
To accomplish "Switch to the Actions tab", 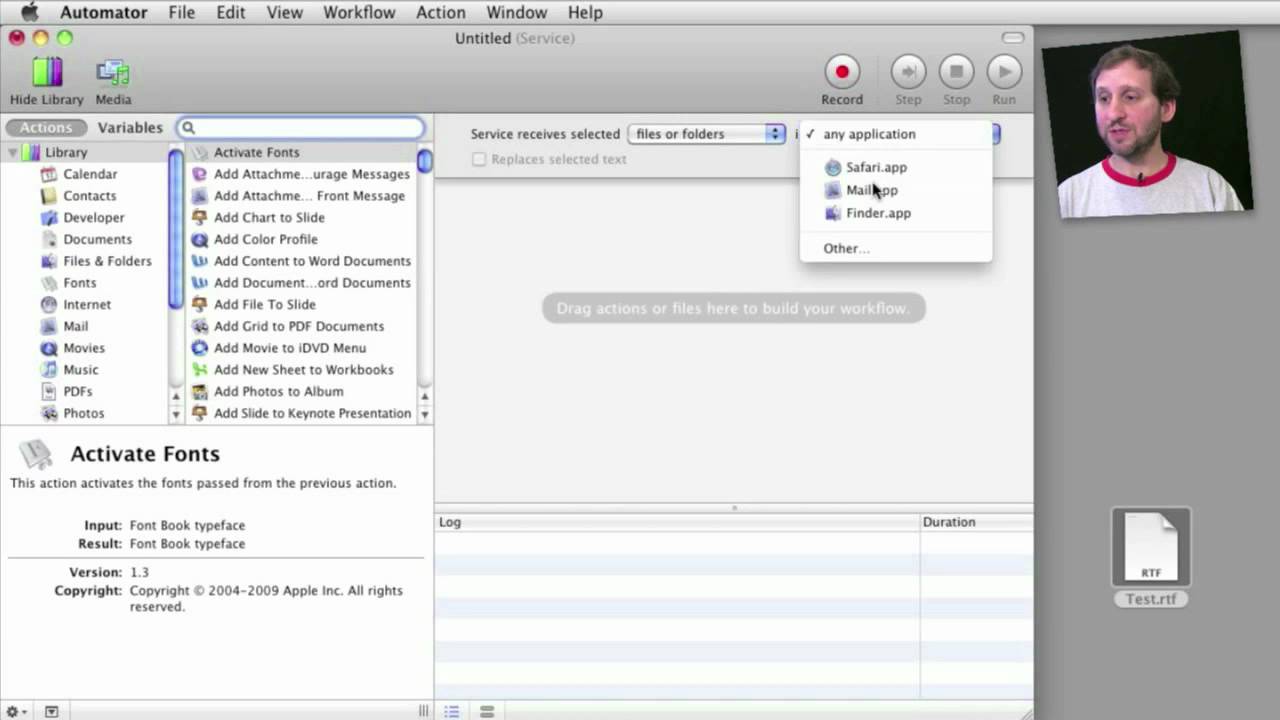I will tap(46, 128).
